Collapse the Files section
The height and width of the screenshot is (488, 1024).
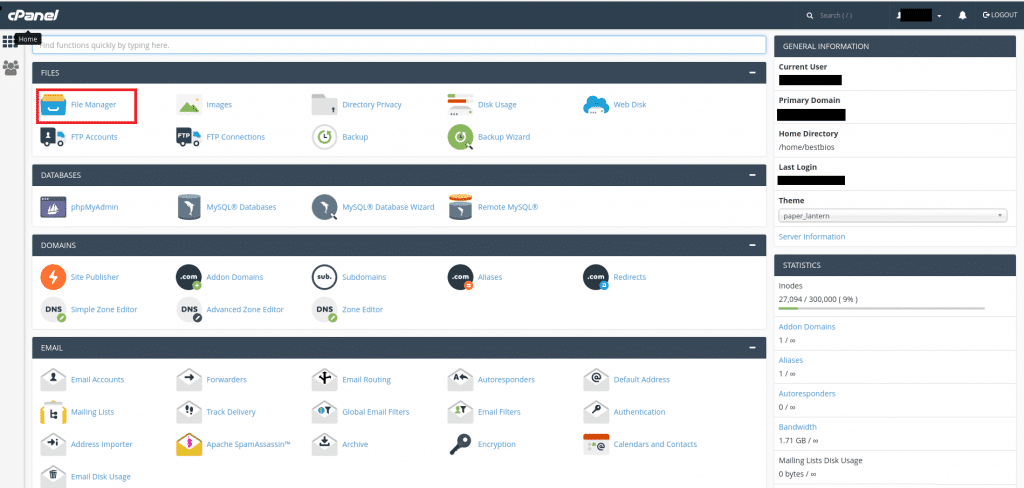coord(751,73)
